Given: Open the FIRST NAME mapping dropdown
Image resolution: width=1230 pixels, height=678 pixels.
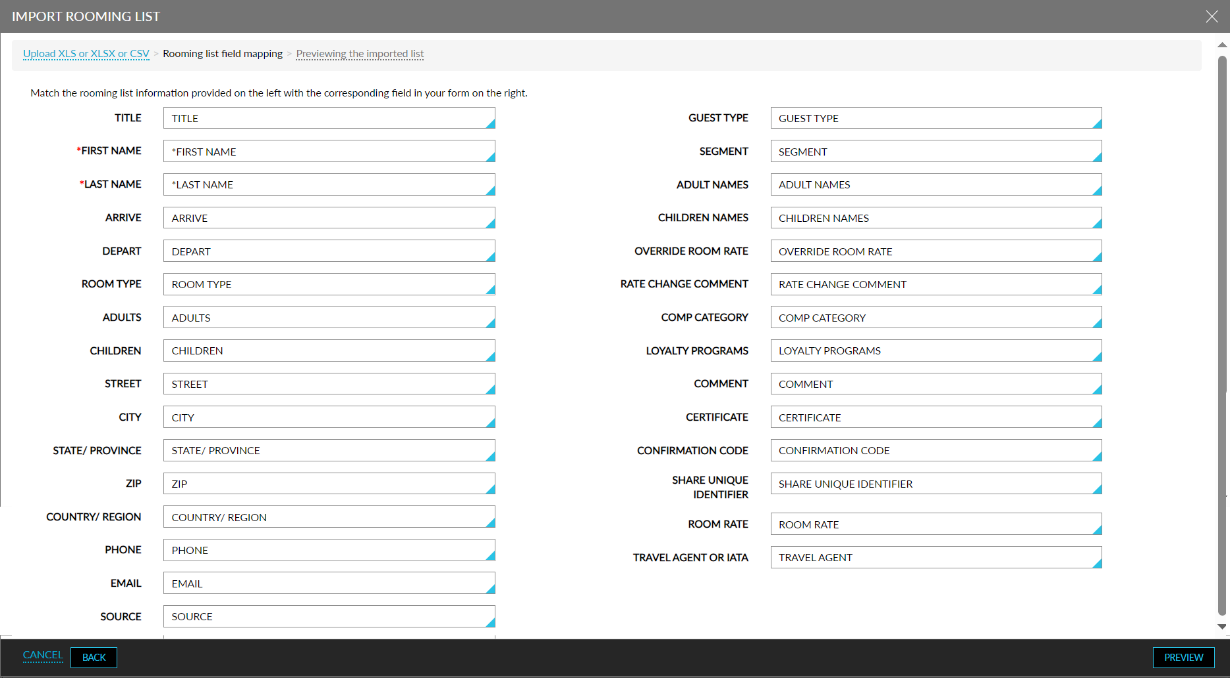Looking at the screenshot, I should [329, 151].
